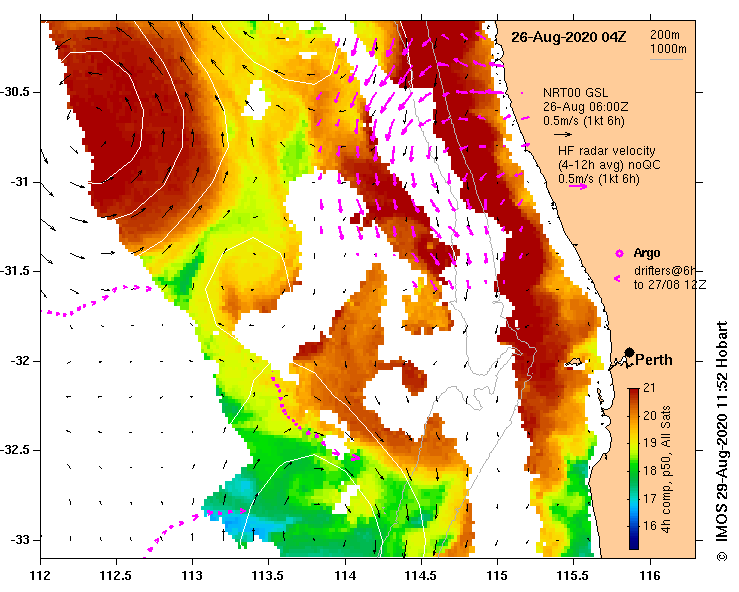Select '0.5m/s (1kt 6h)' above the magenta arrow
739x592 pixels.
click(599, 179)
